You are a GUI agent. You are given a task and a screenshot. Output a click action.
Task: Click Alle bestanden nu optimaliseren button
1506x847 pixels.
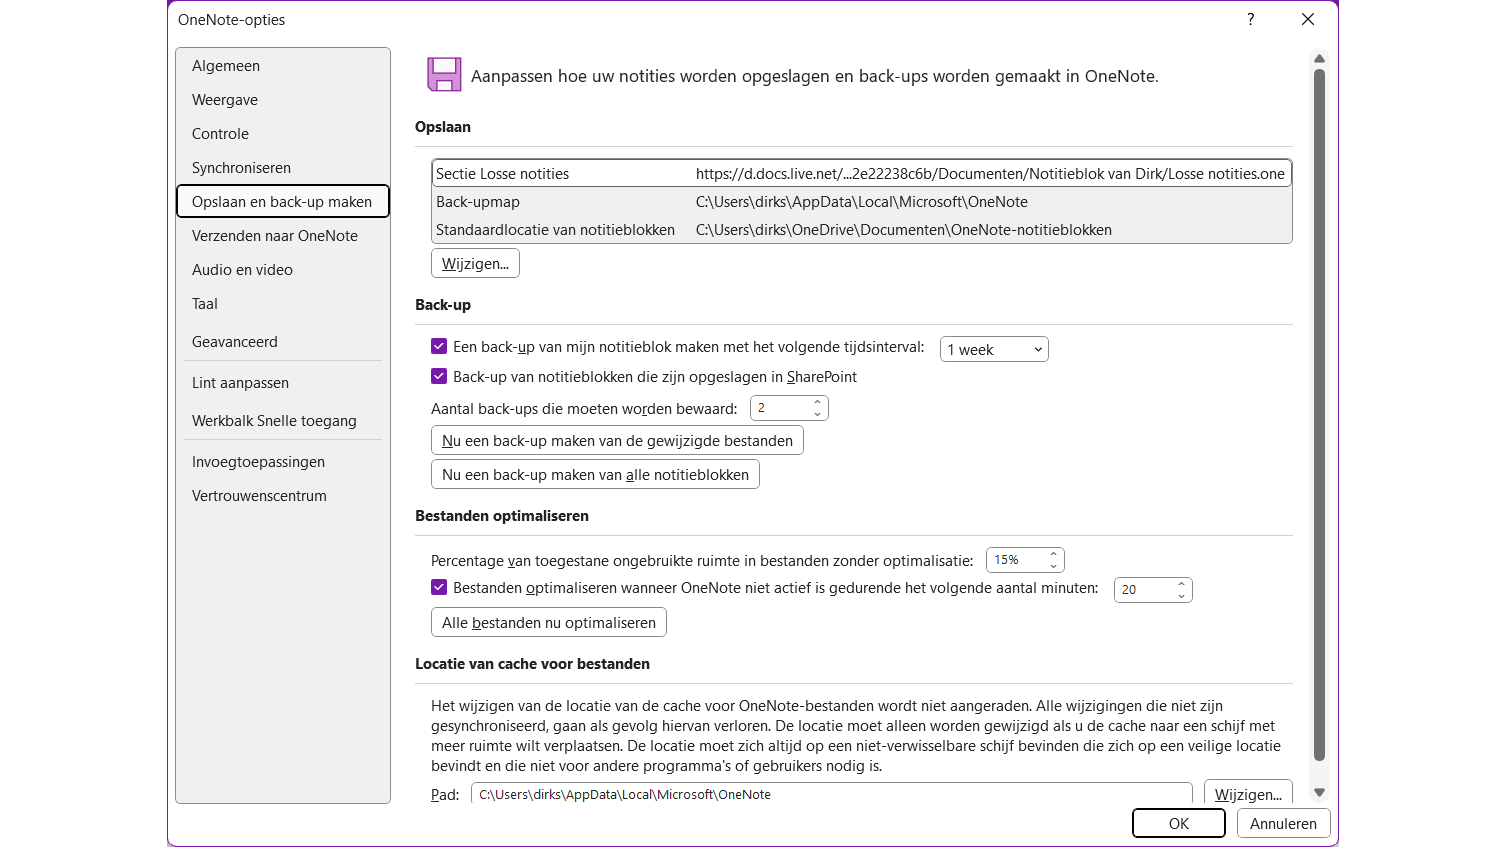[x=549, y=622]
